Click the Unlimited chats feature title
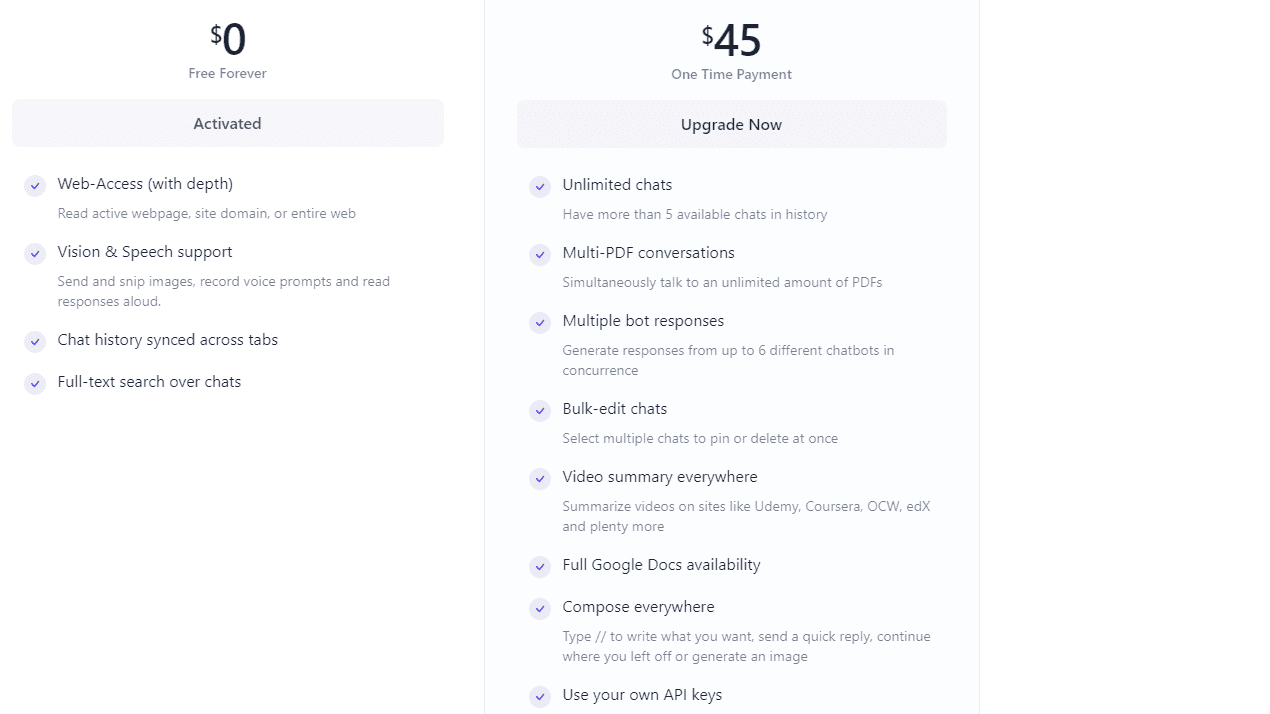This screenshot has width=1270, height=714. 617,185
